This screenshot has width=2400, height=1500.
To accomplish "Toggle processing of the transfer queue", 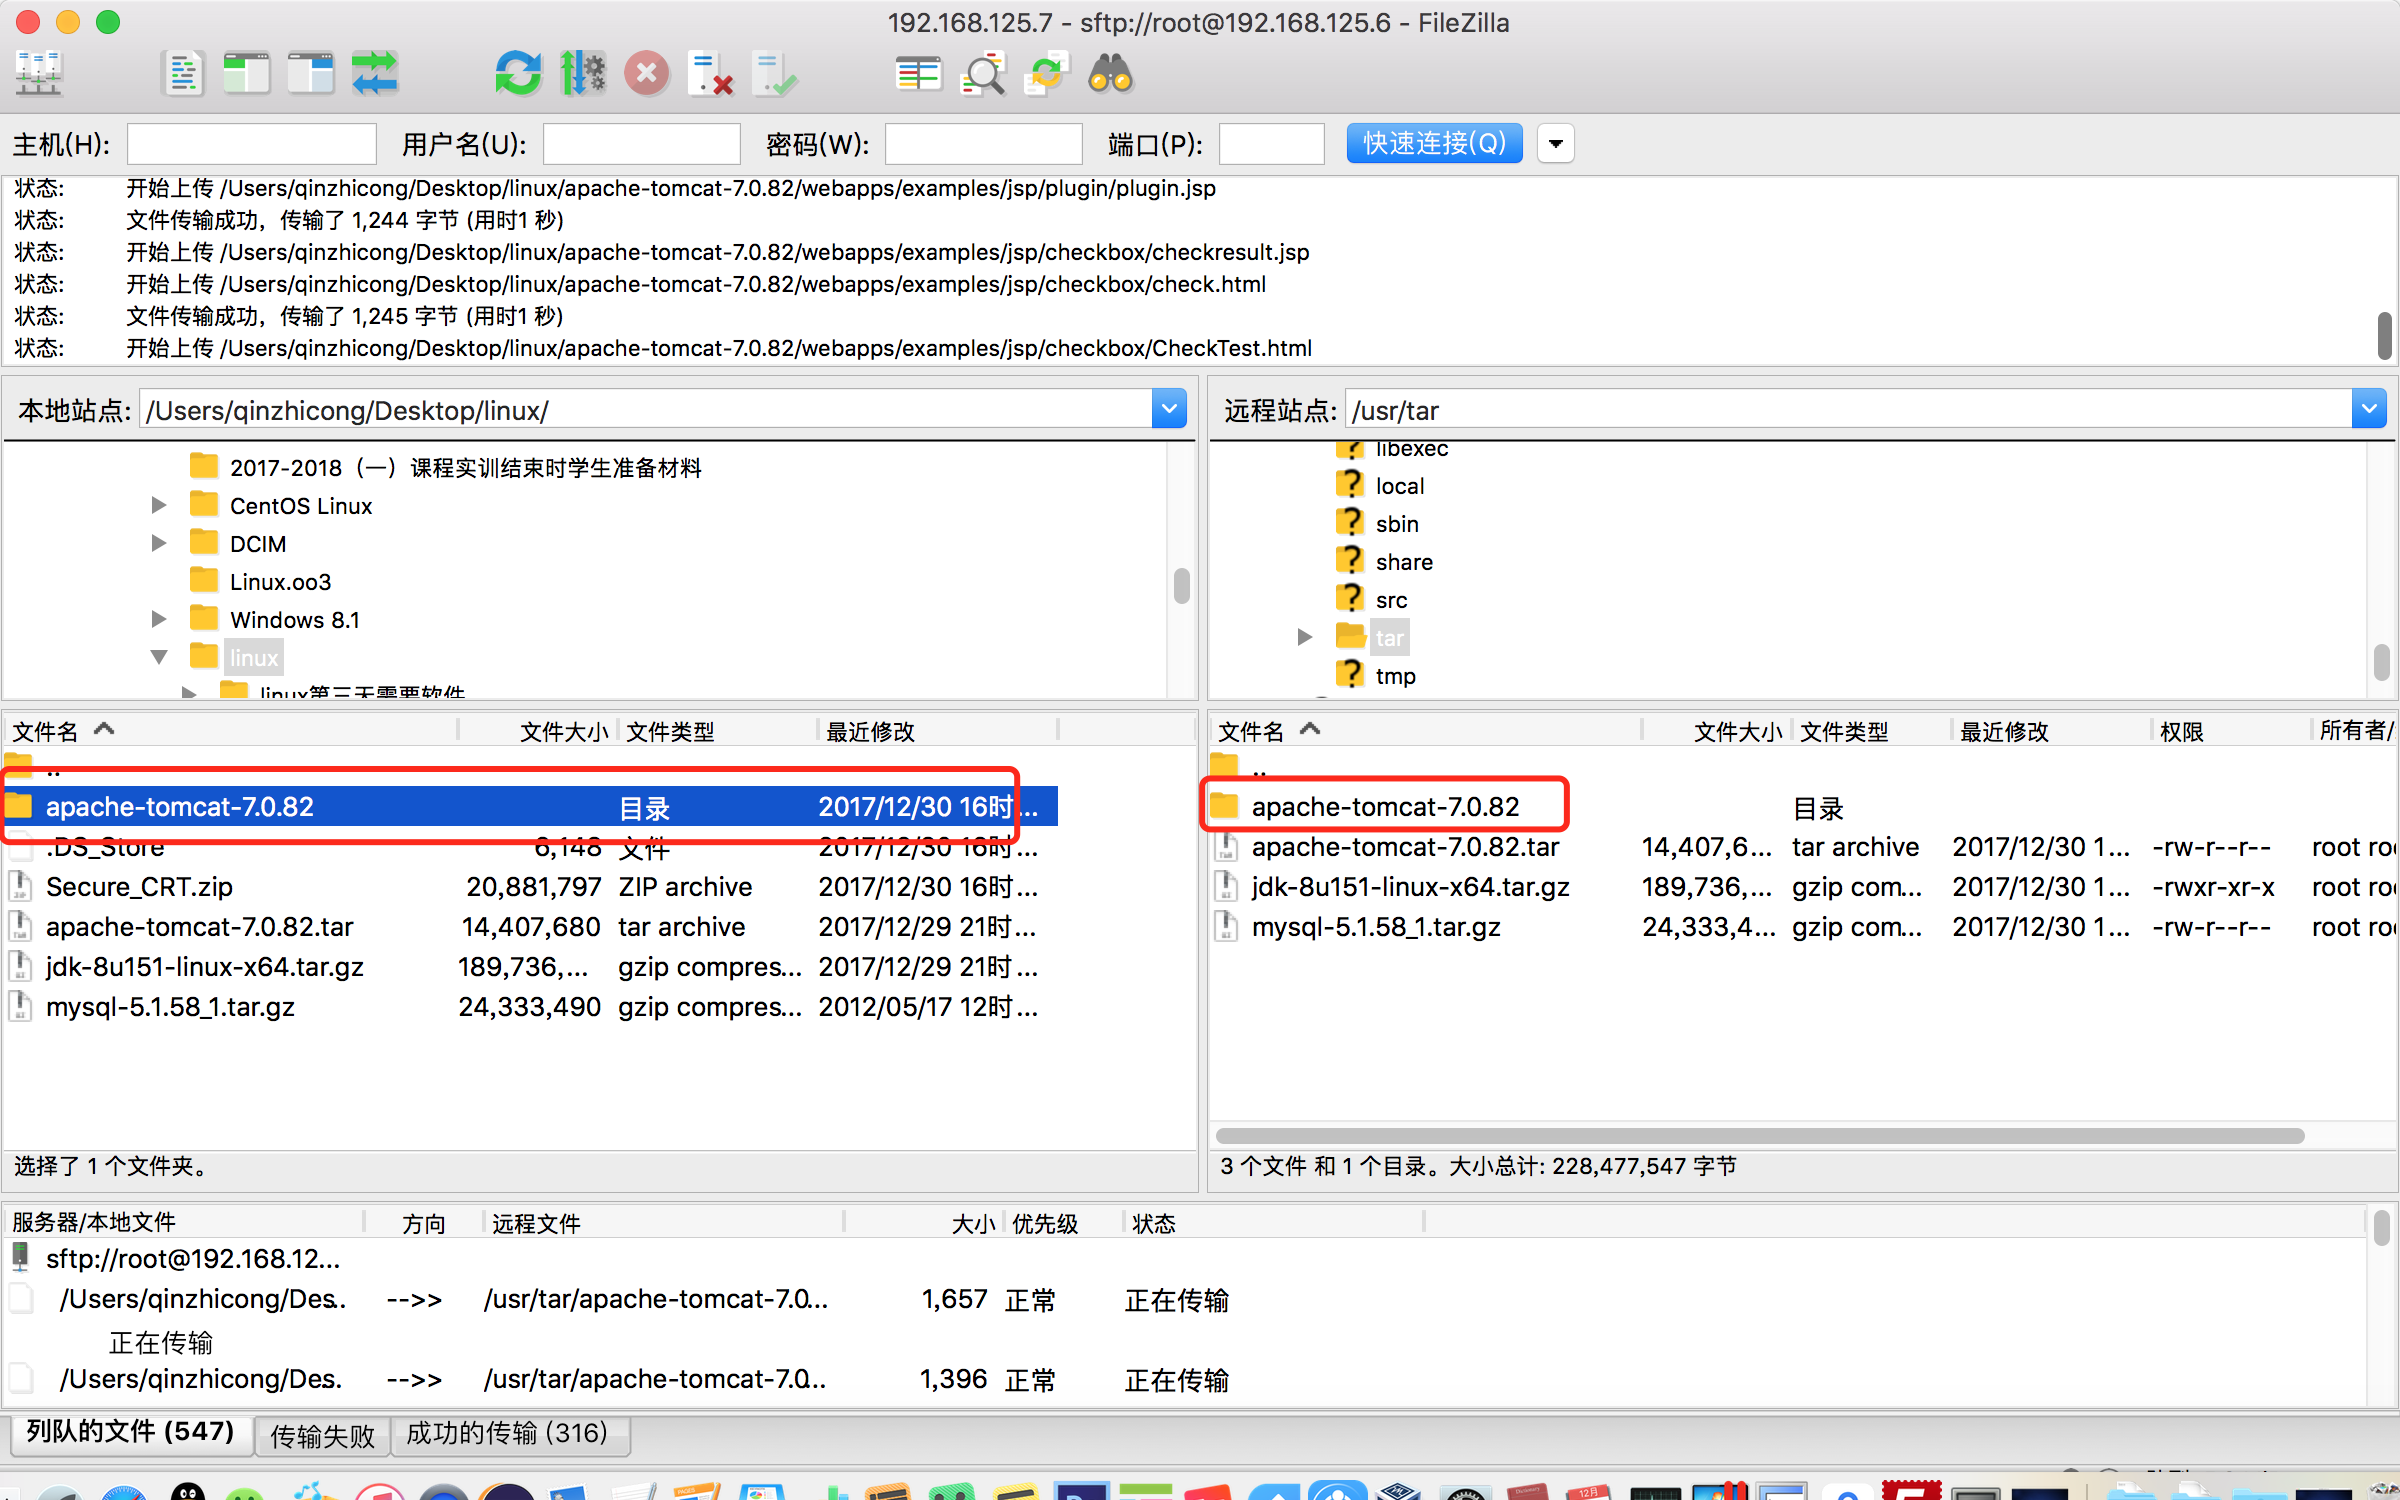I will pos(583,74).
